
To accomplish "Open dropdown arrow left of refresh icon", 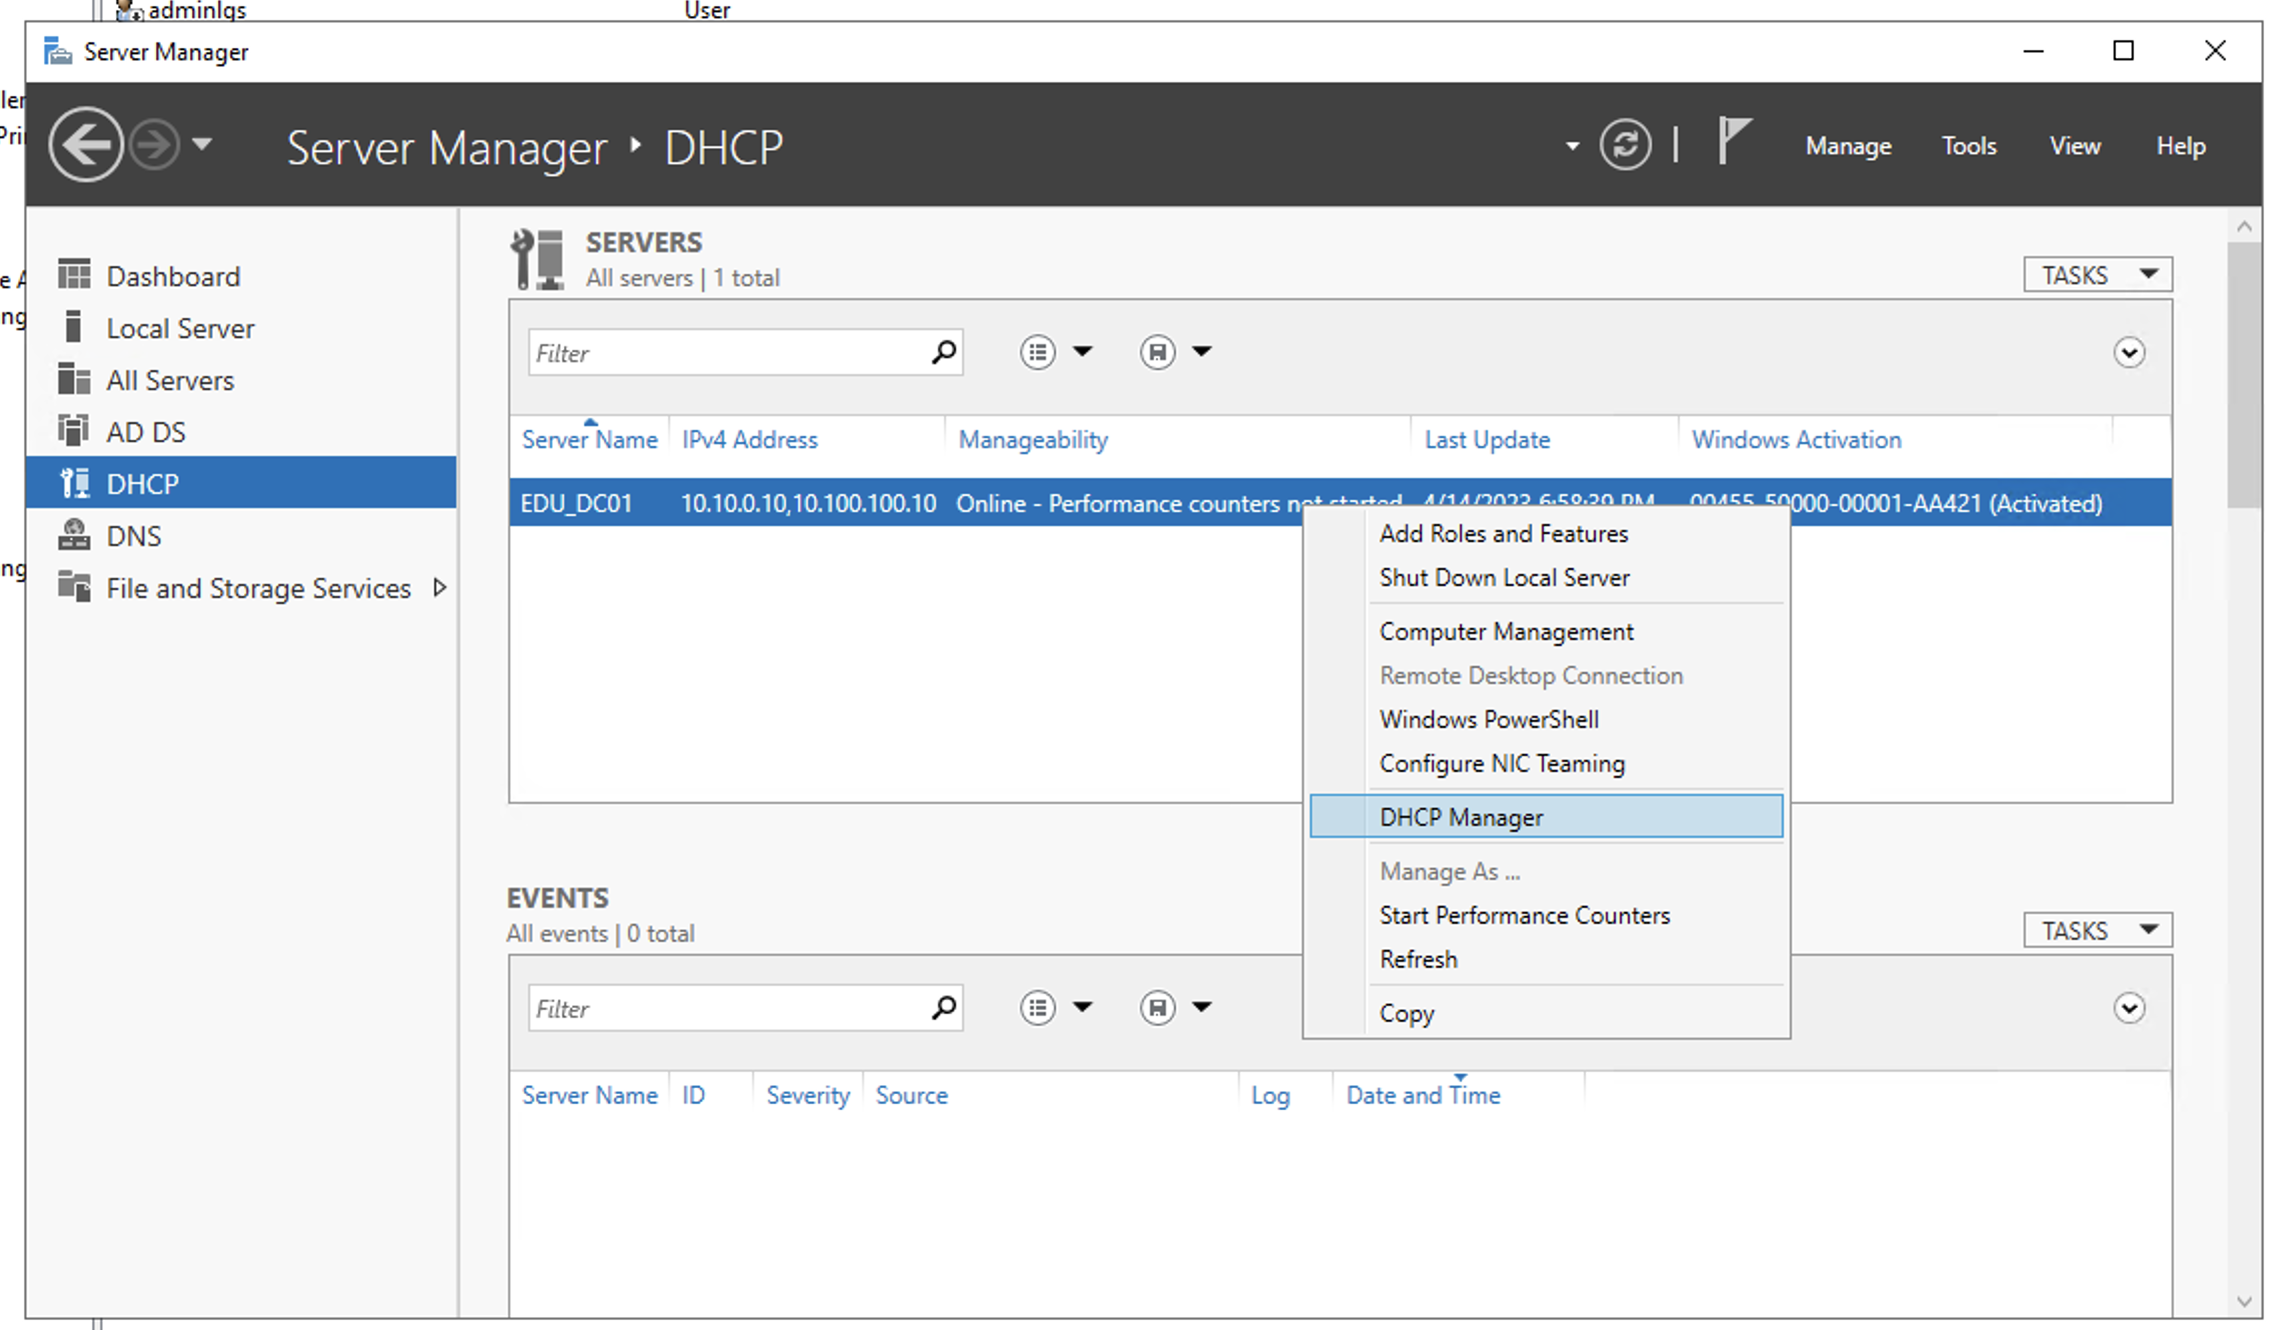I will (1572, 146).
